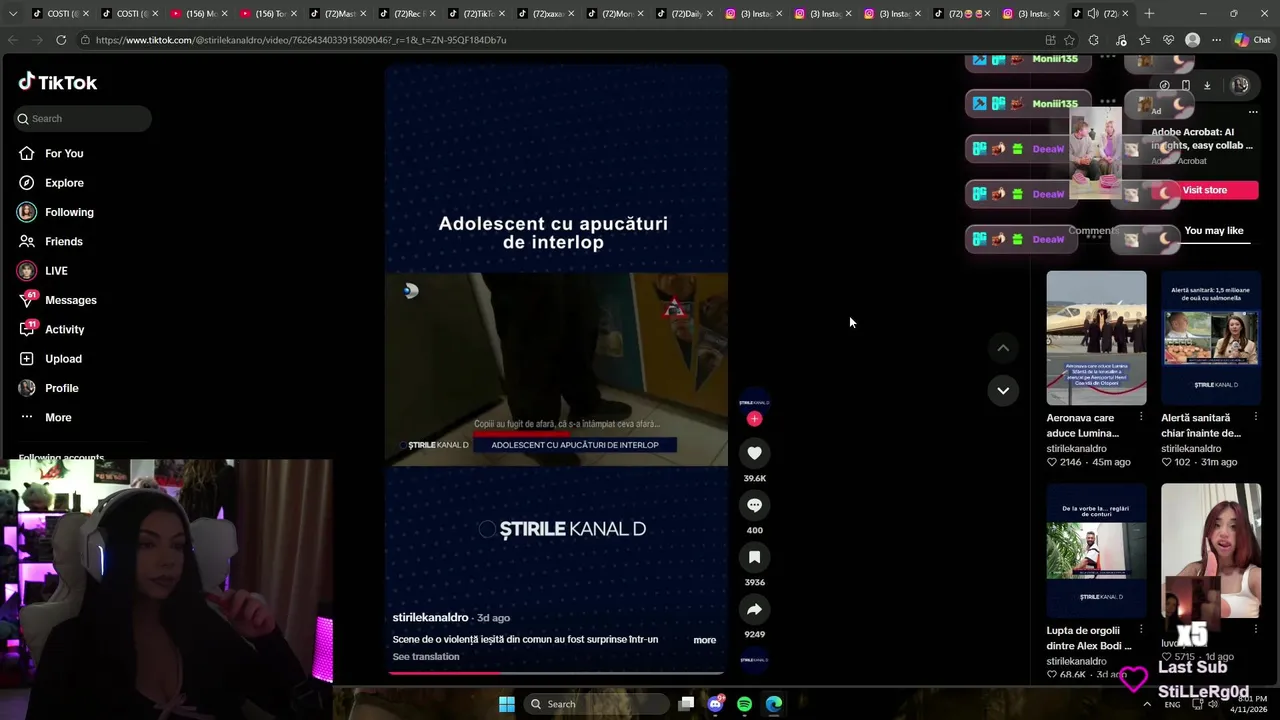The width and height of the screenshot is (1280, 720).
Task: Open options for the 'Aeronava care aduce Lumina' card
Action: pos(1141,417)
